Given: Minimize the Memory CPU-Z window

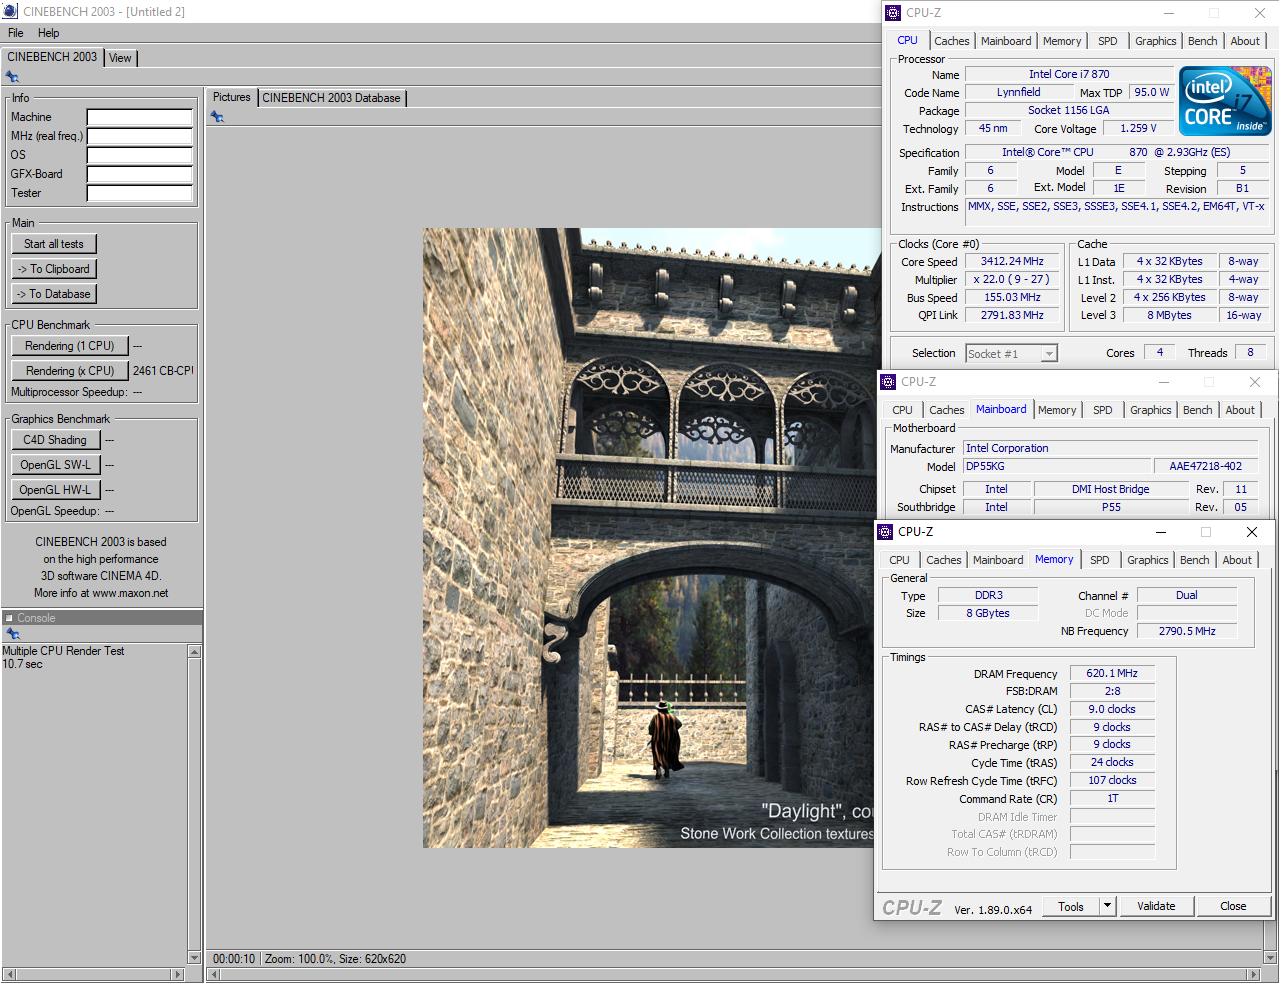Looking at the screenshot, I should pyautogui.click(x=1160, y=532).
